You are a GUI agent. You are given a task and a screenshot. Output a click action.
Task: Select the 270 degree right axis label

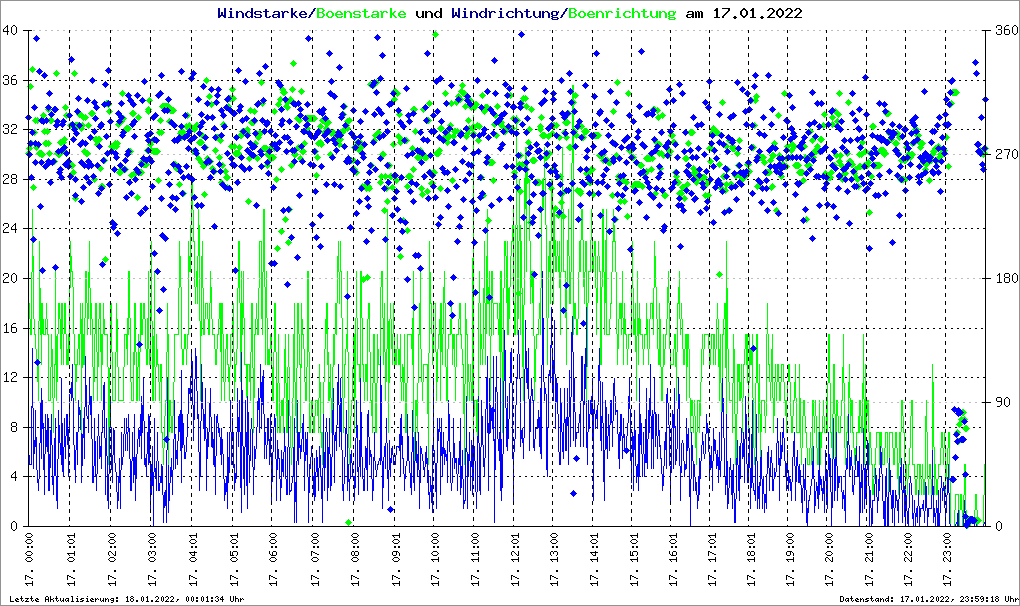1003,155
